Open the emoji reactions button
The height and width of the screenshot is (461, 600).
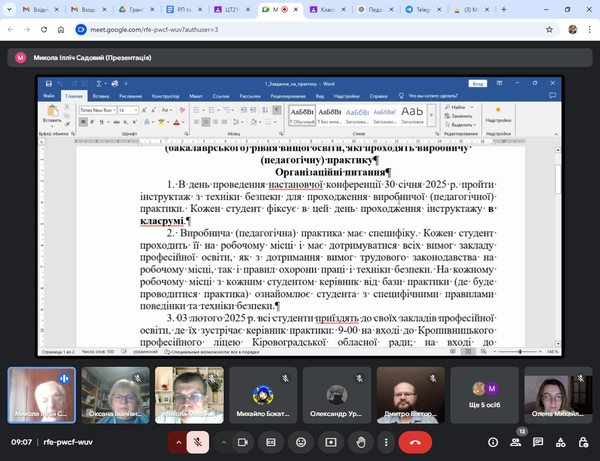[301, 440]
